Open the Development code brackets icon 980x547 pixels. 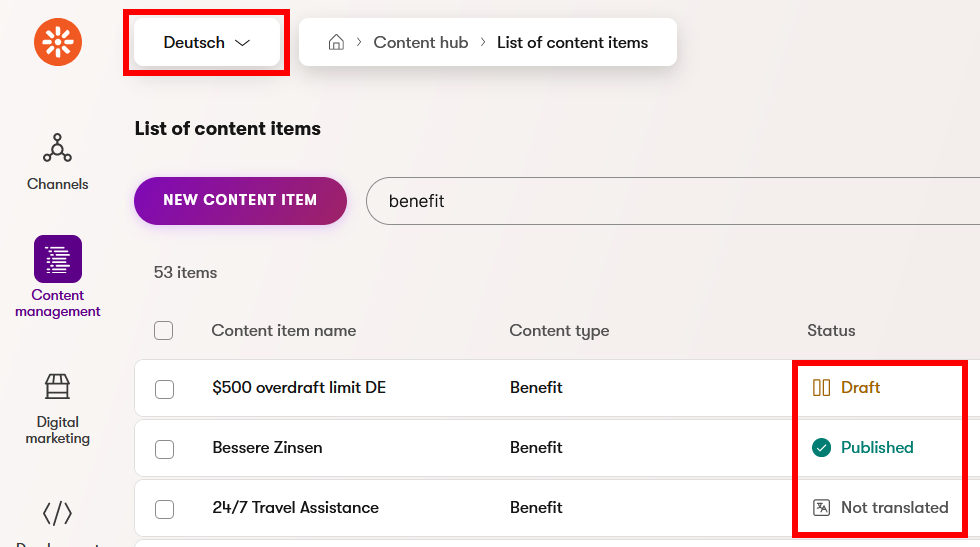pos(57,514)
